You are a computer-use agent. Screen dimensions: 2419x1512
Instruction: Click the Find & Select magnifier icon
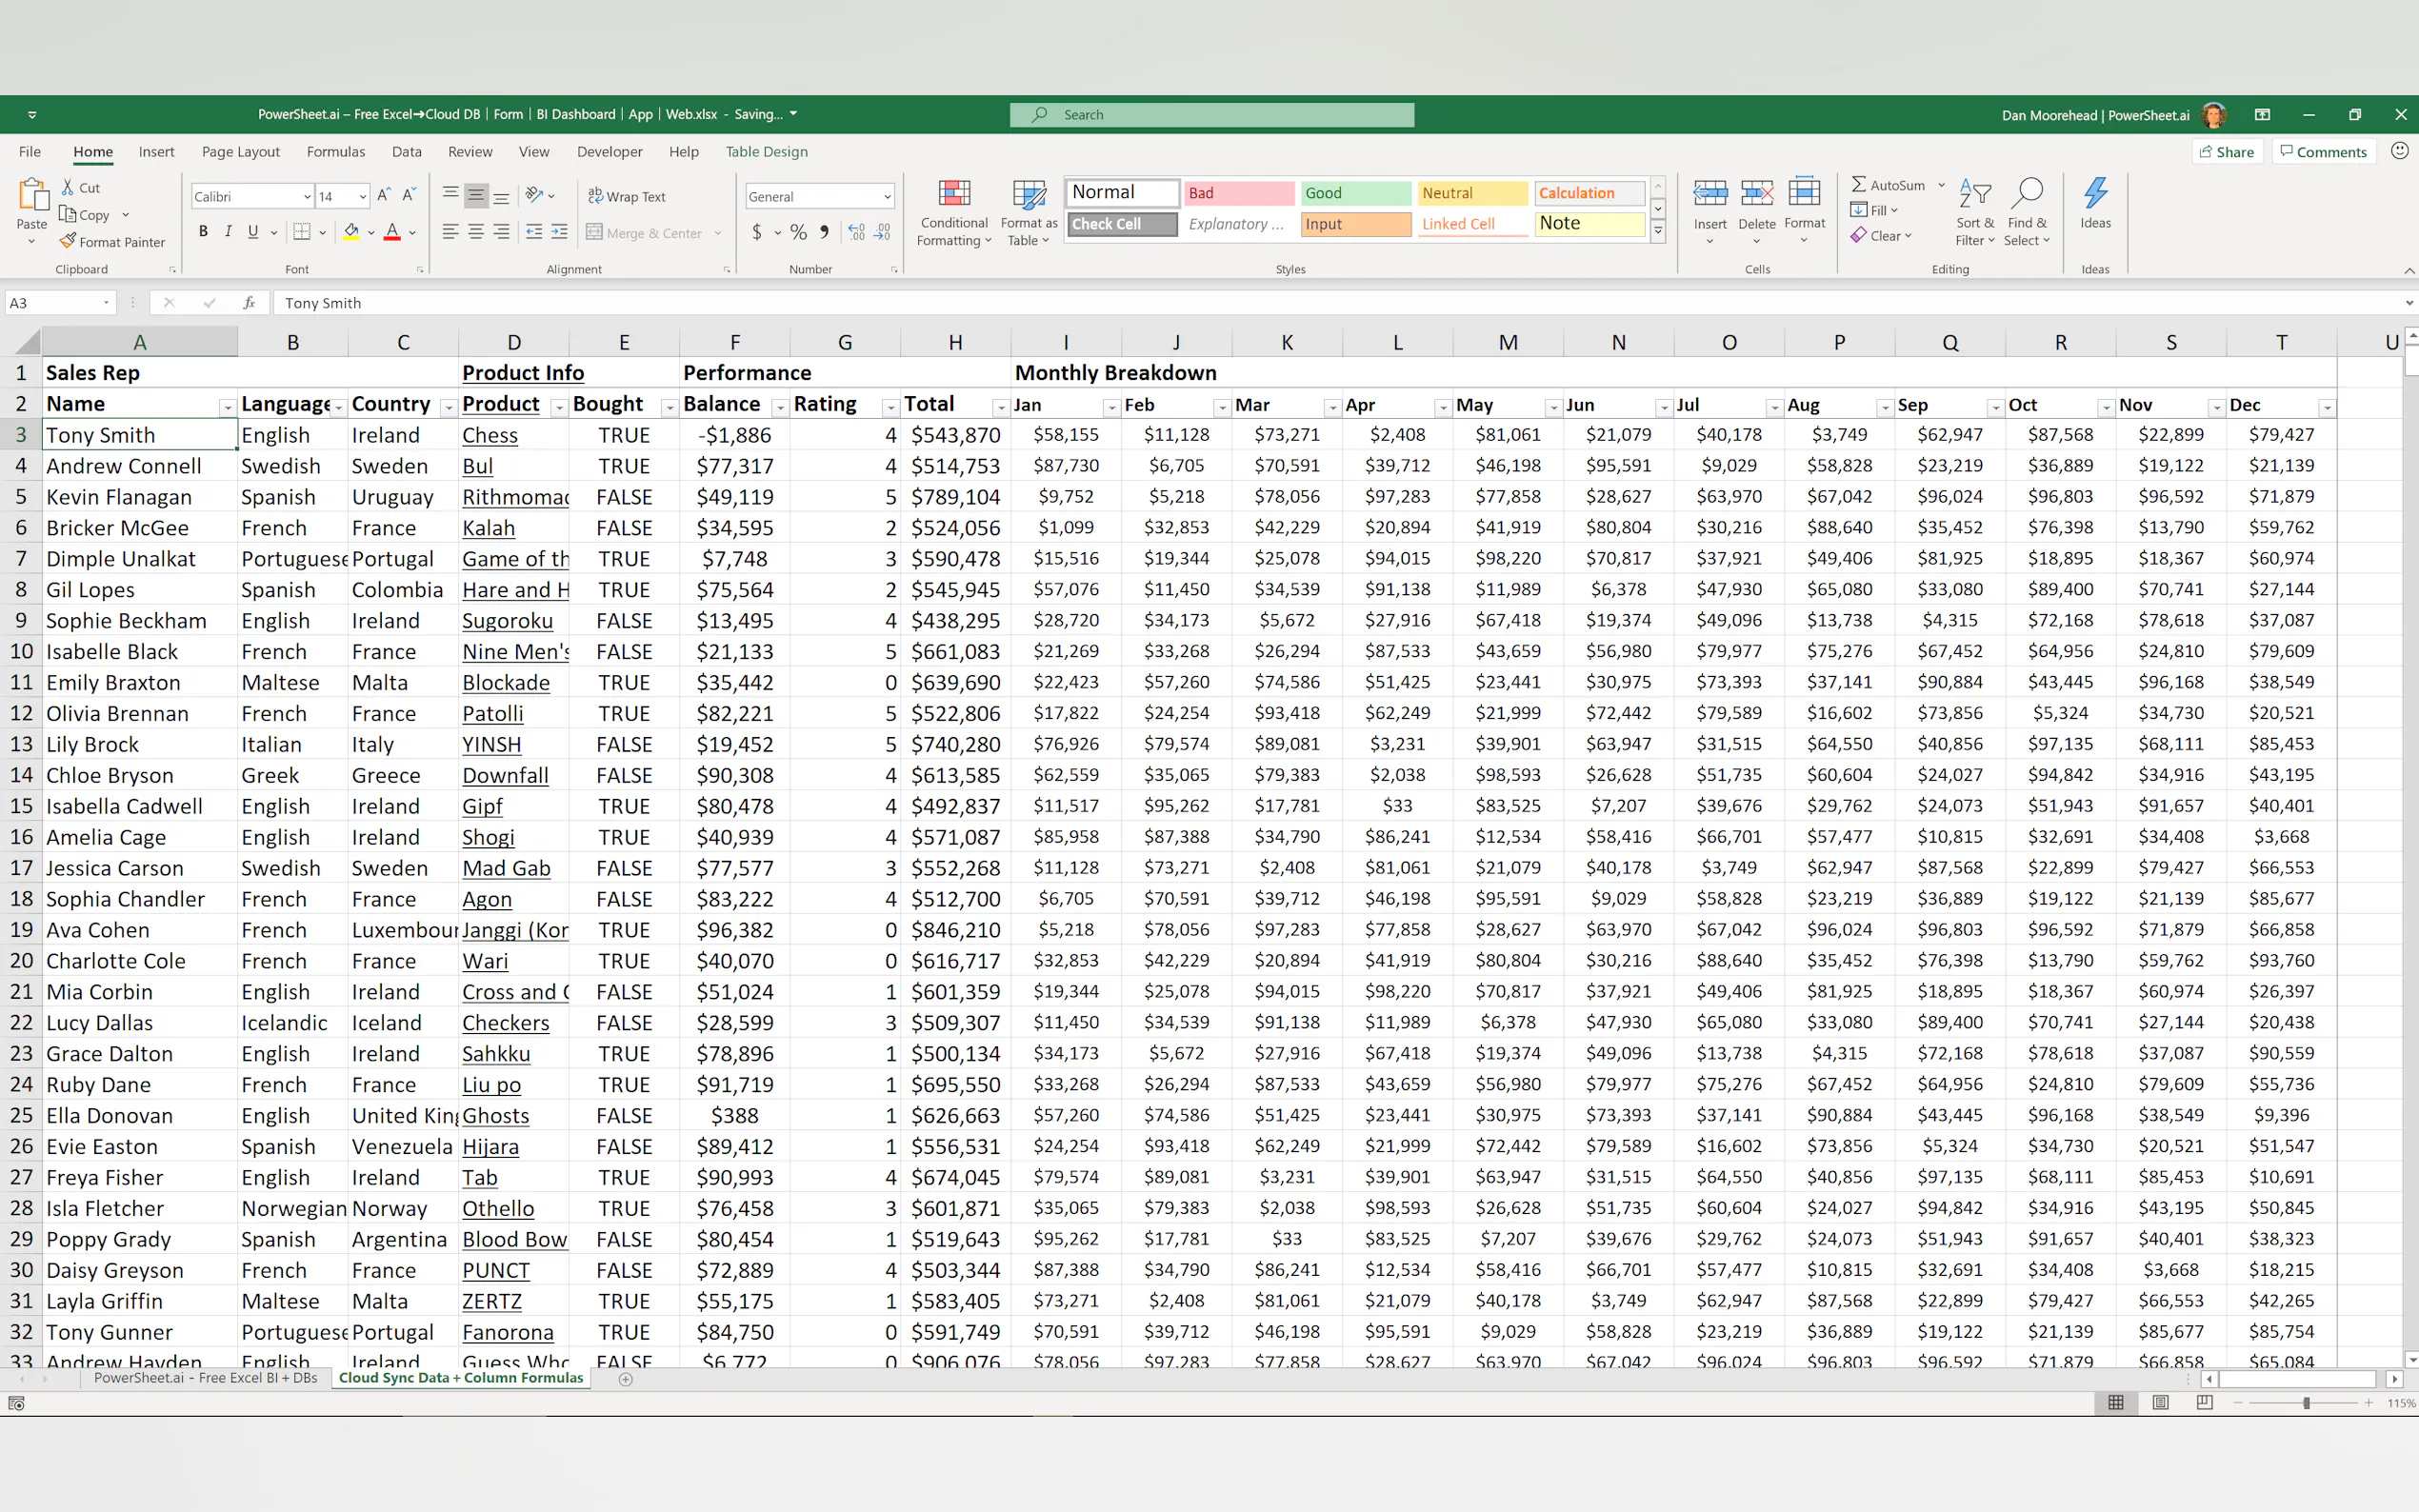[2026, 193]
